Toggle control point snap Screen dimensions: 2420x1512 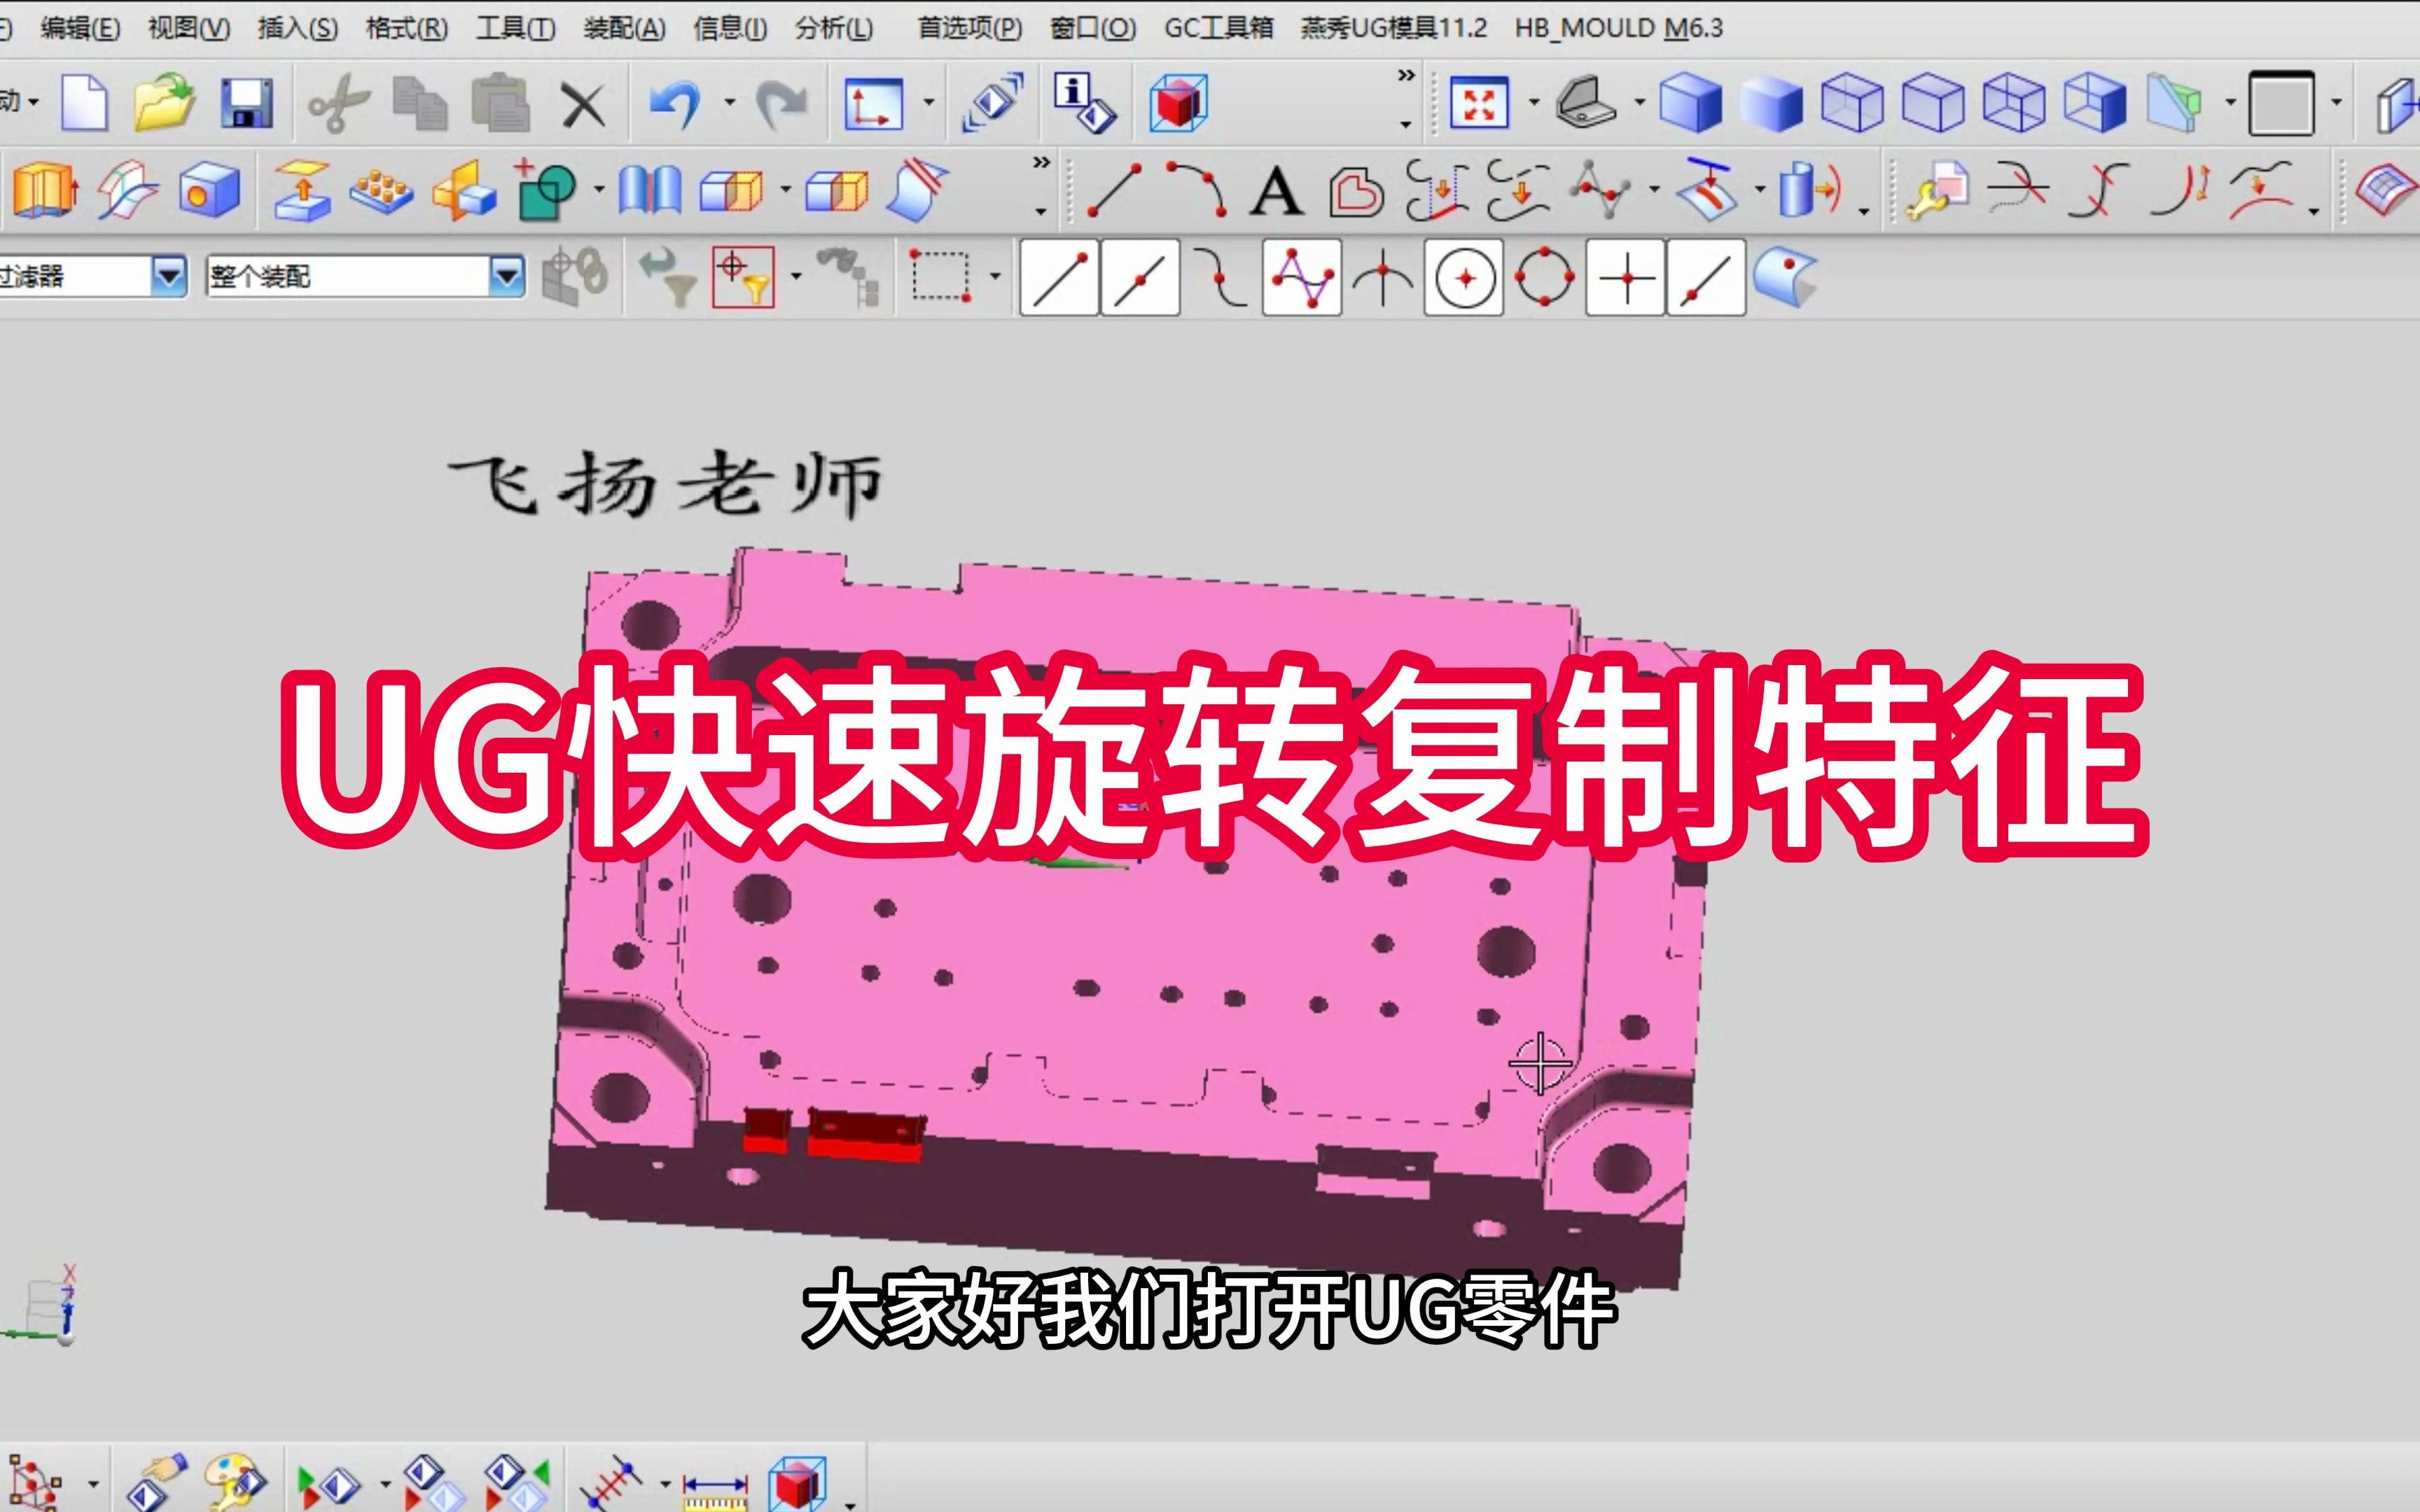1220,278
